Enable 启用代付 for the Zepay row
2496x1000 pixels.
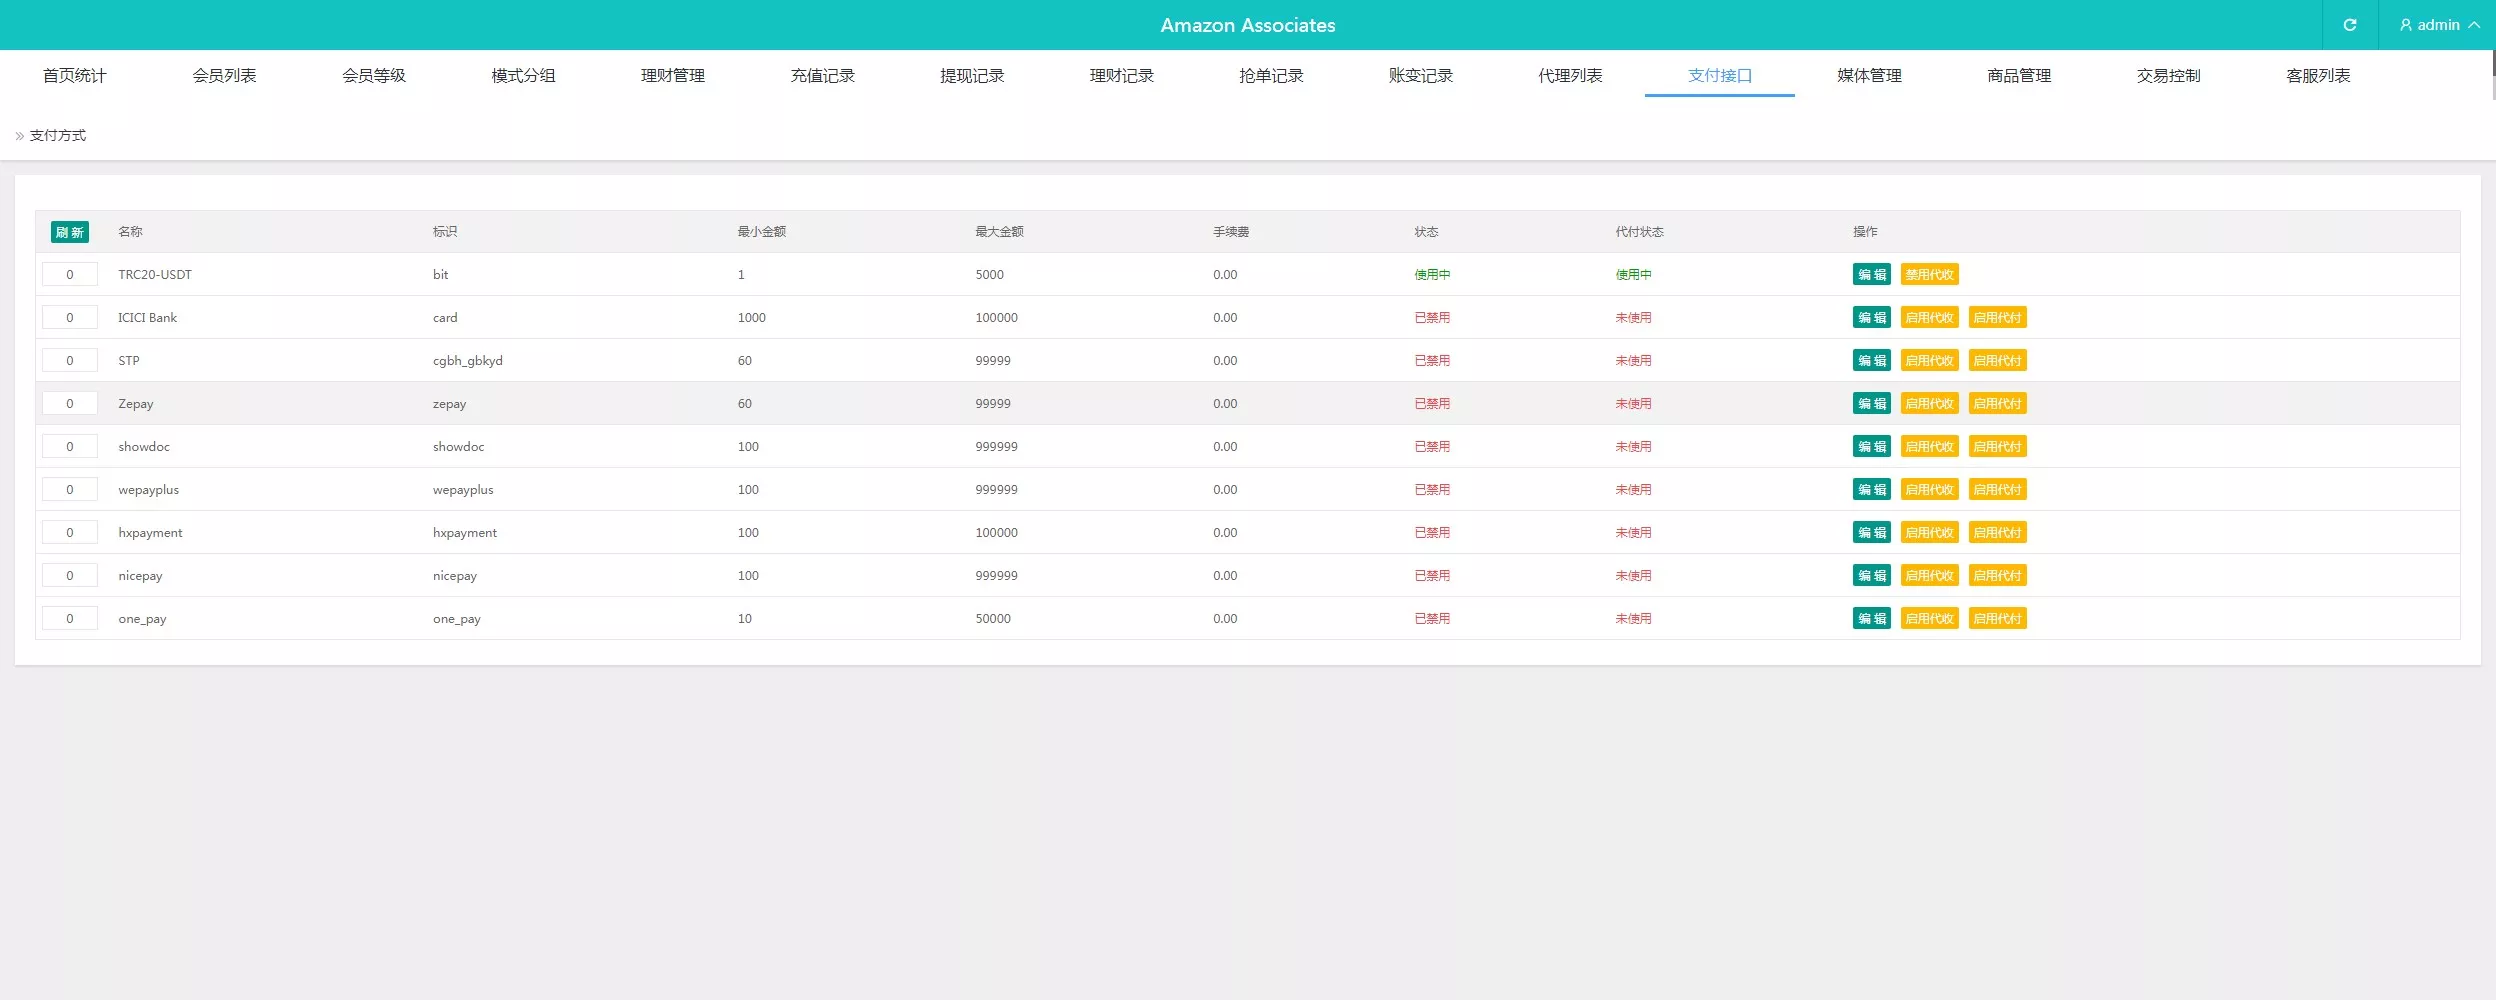[1996, 404]
